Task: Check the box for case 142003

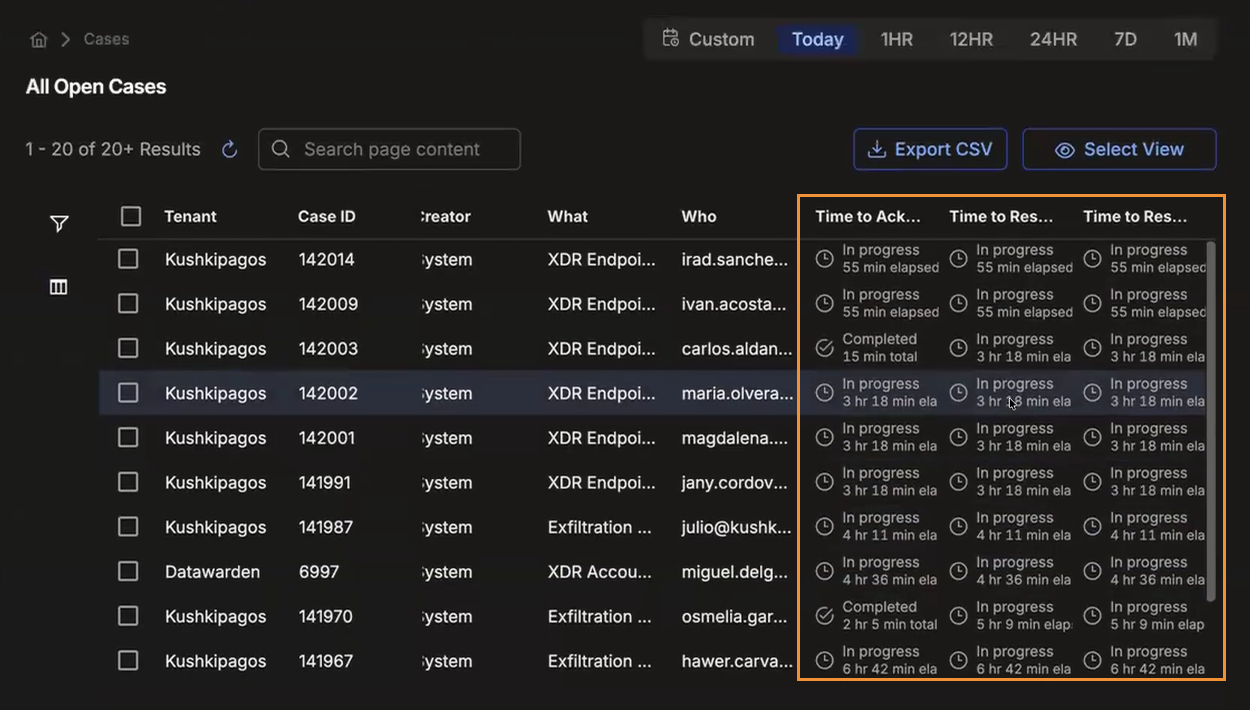Action: [x=128, y=348]
